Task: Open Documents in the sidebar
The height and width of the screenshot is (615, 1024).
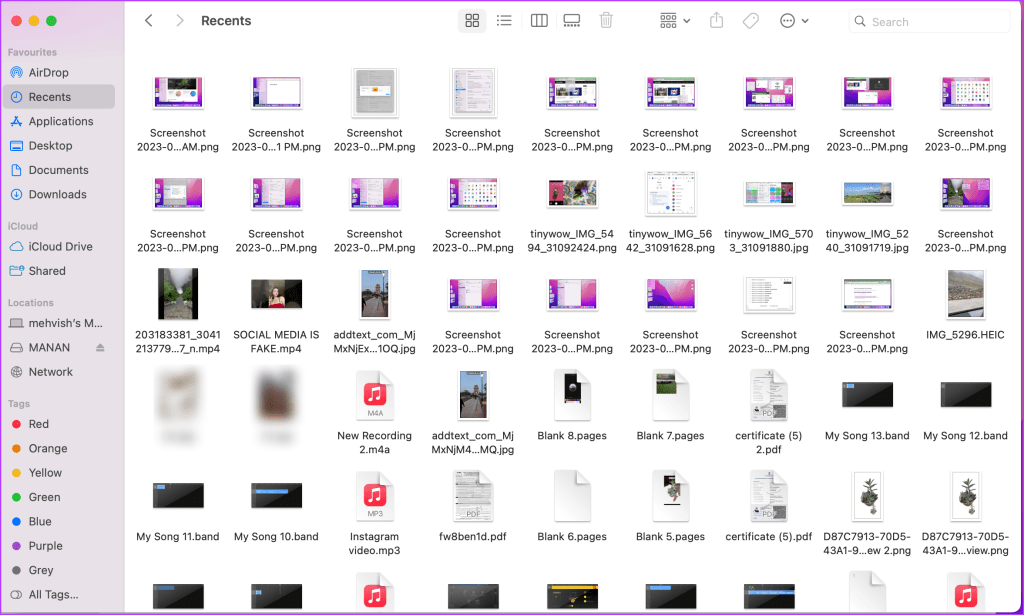Action: [x=59, y=170]
